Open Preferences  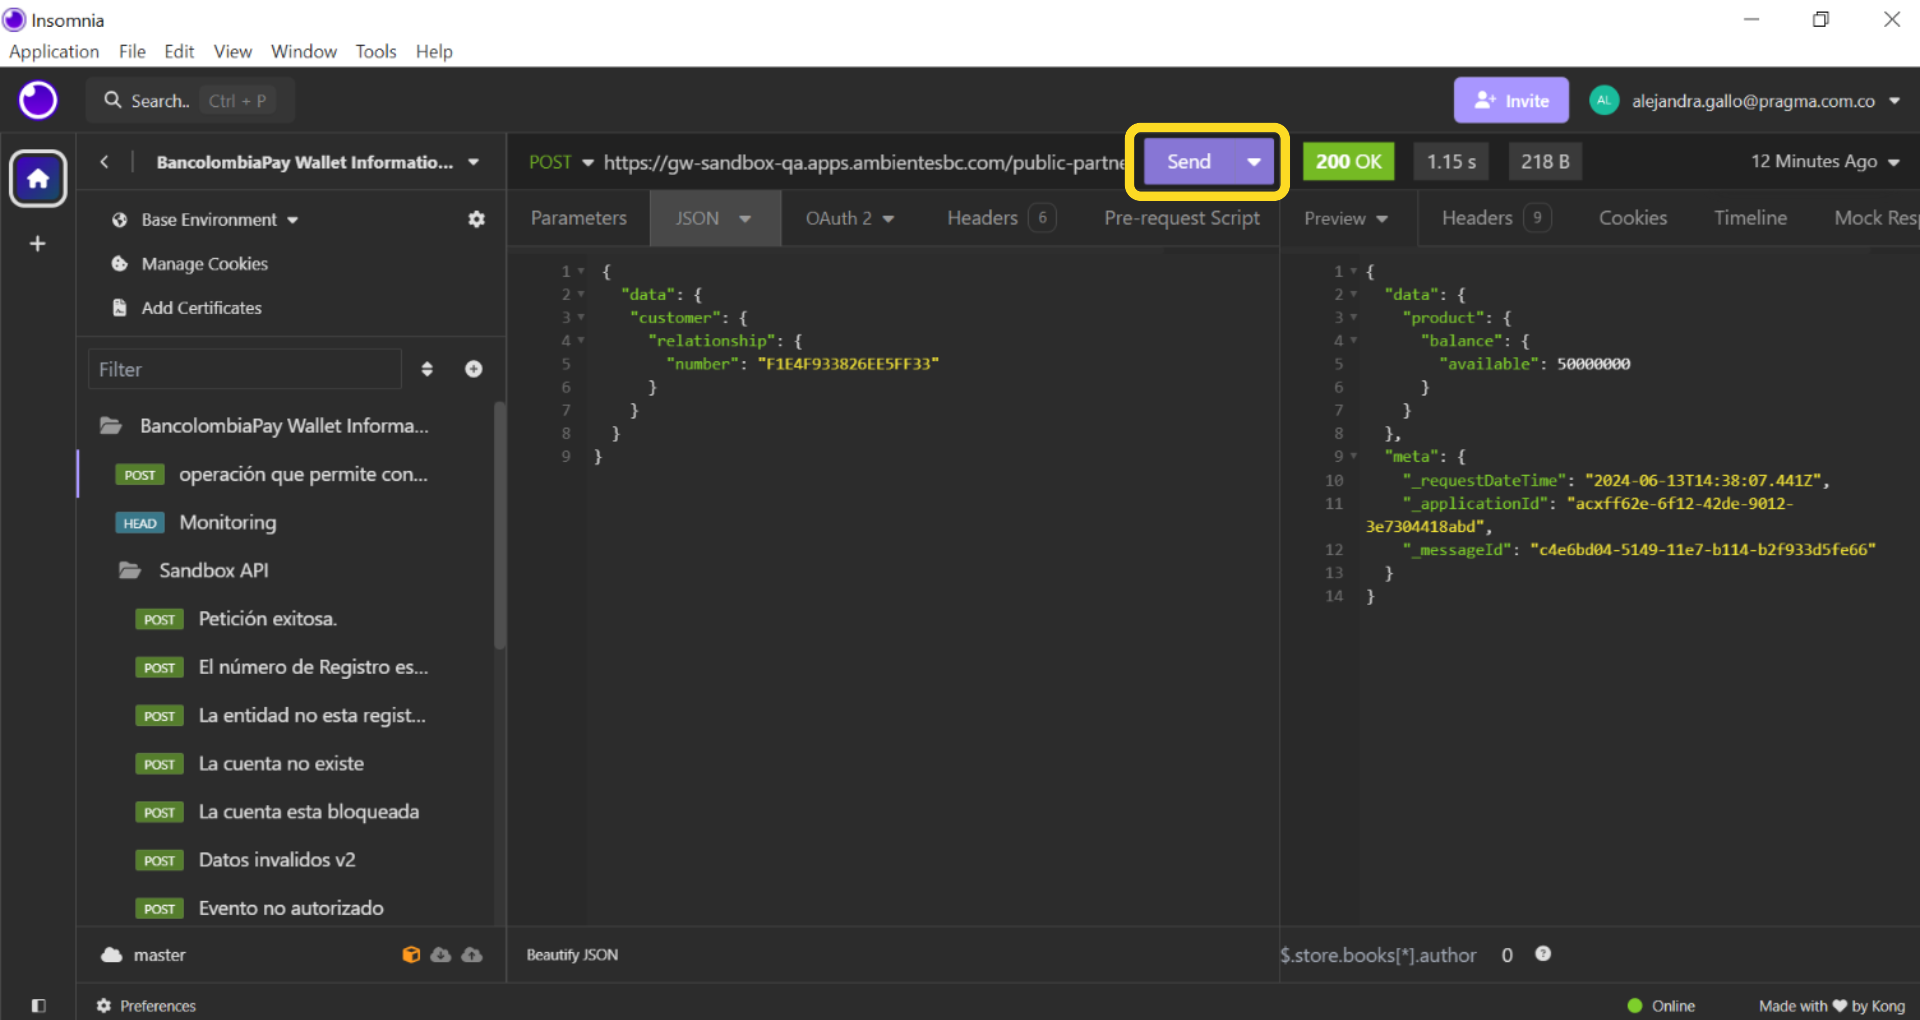158,1006
